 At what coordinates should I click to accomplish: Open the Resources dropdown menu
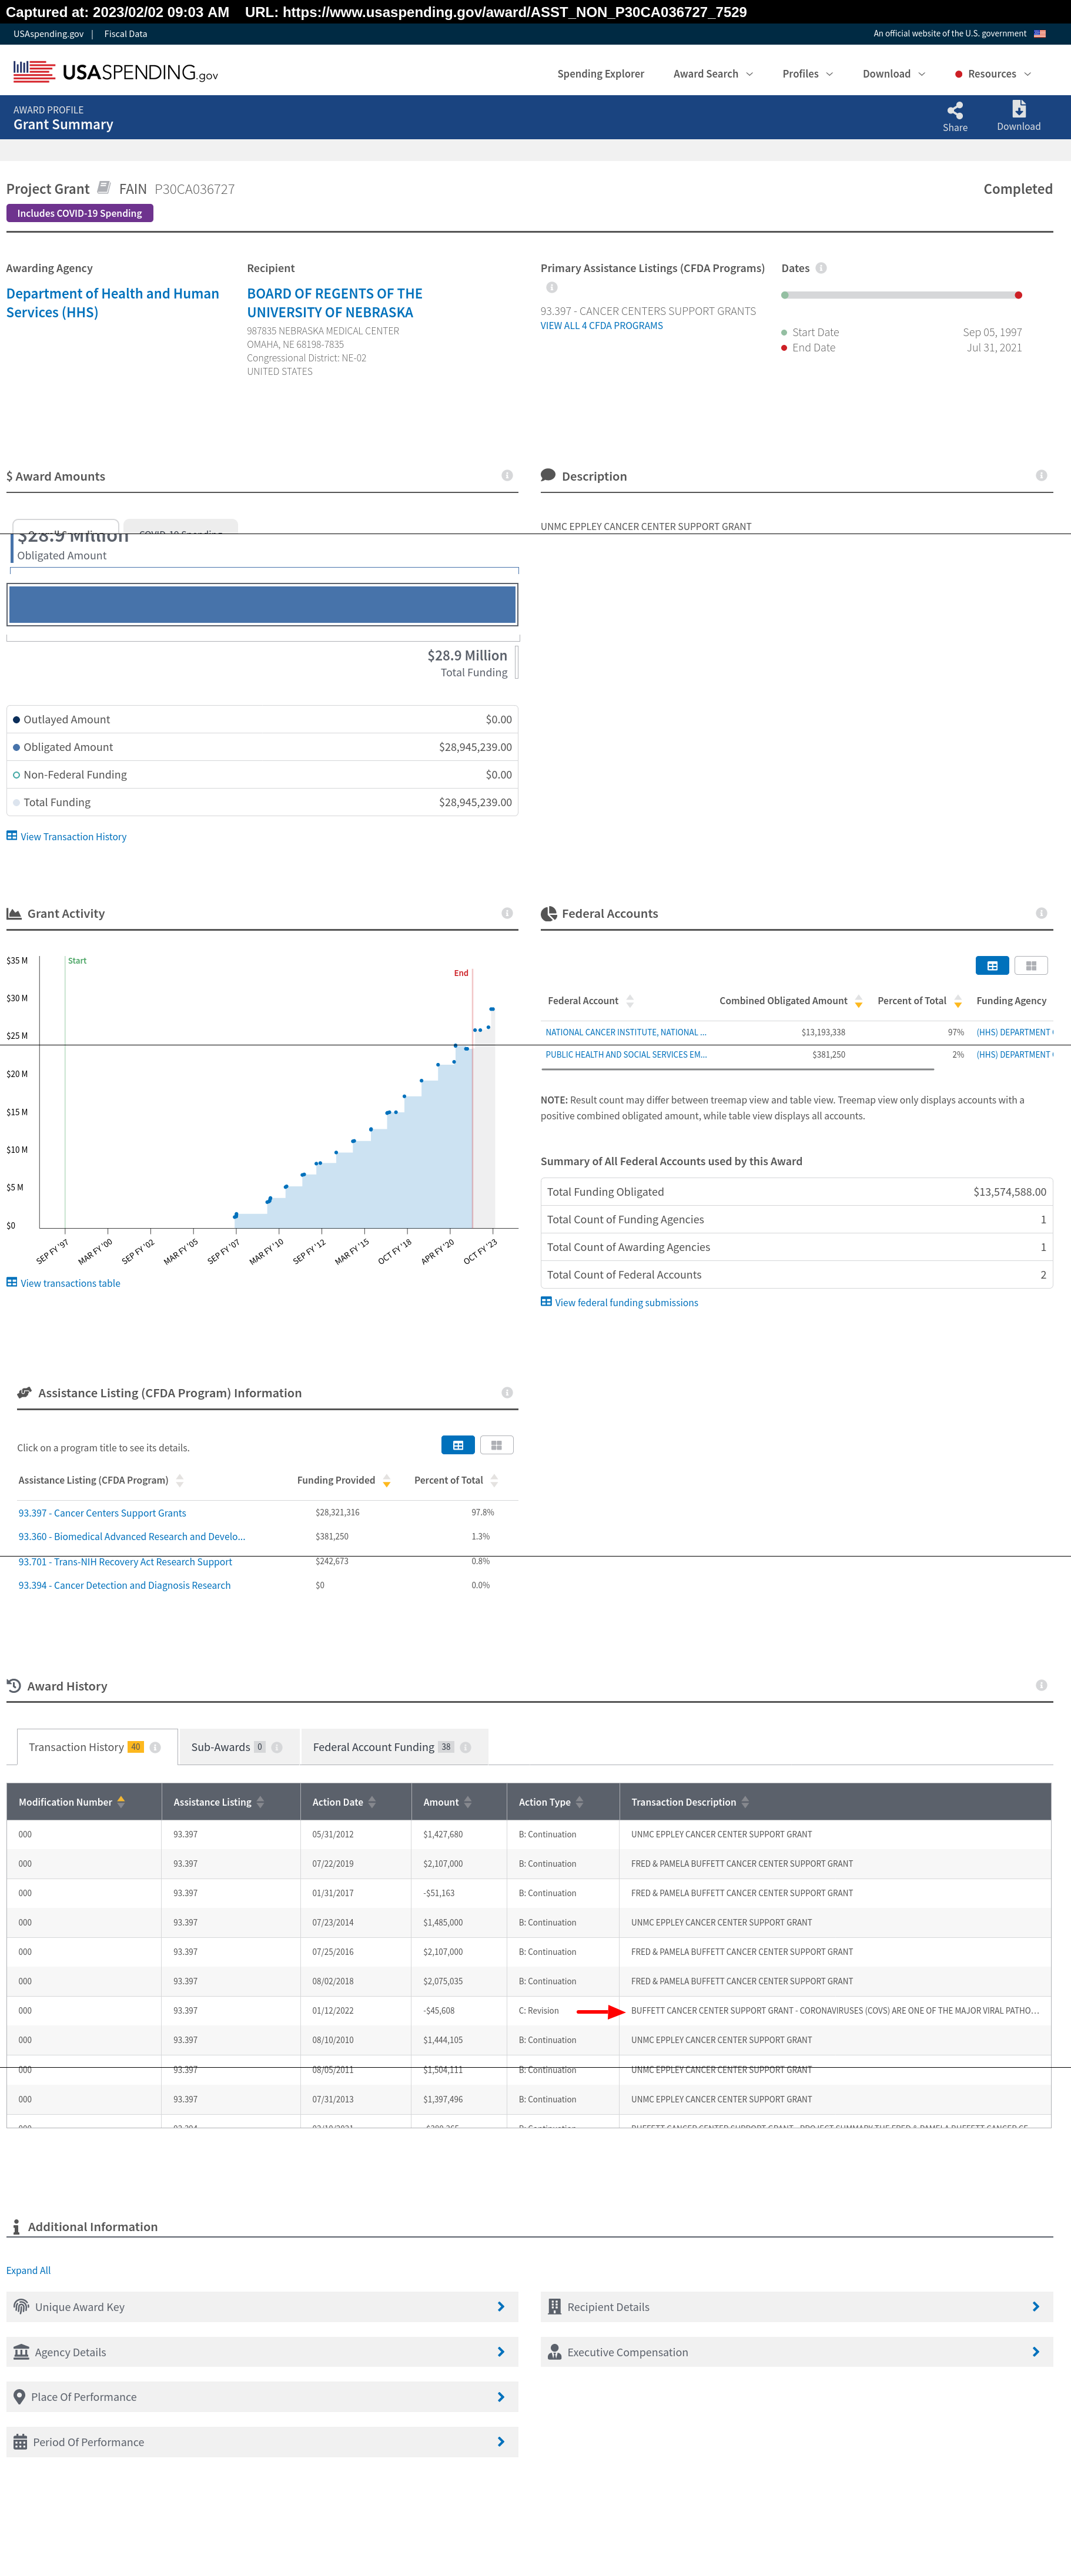click(992, 74)
